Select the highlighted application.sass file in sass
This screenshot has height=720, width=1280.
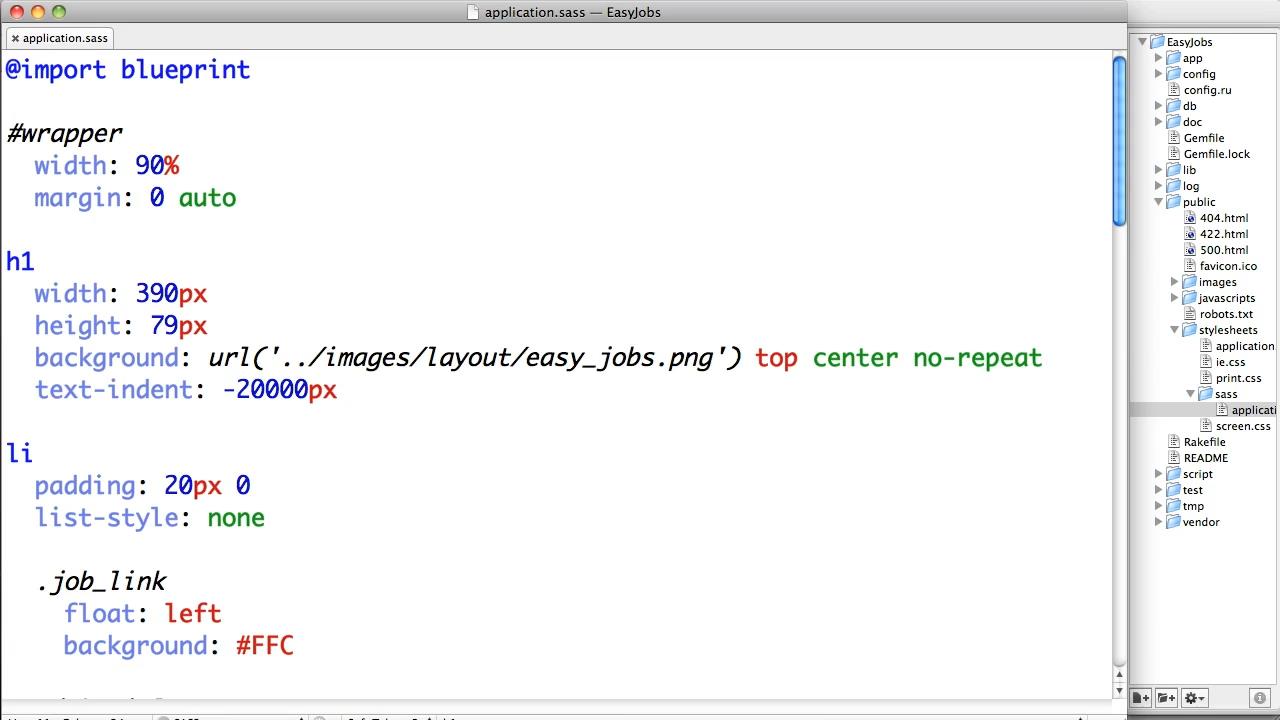click(x=1204, y=410)
